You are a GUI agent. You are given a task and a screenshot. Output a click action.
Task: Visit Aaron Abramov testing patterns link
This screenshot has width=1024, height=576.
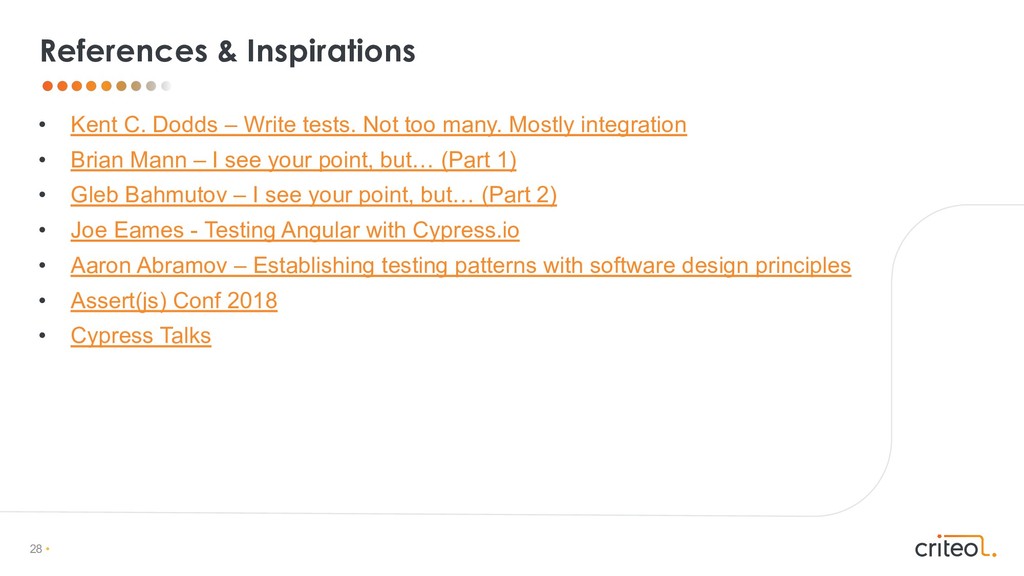point(460,266)
